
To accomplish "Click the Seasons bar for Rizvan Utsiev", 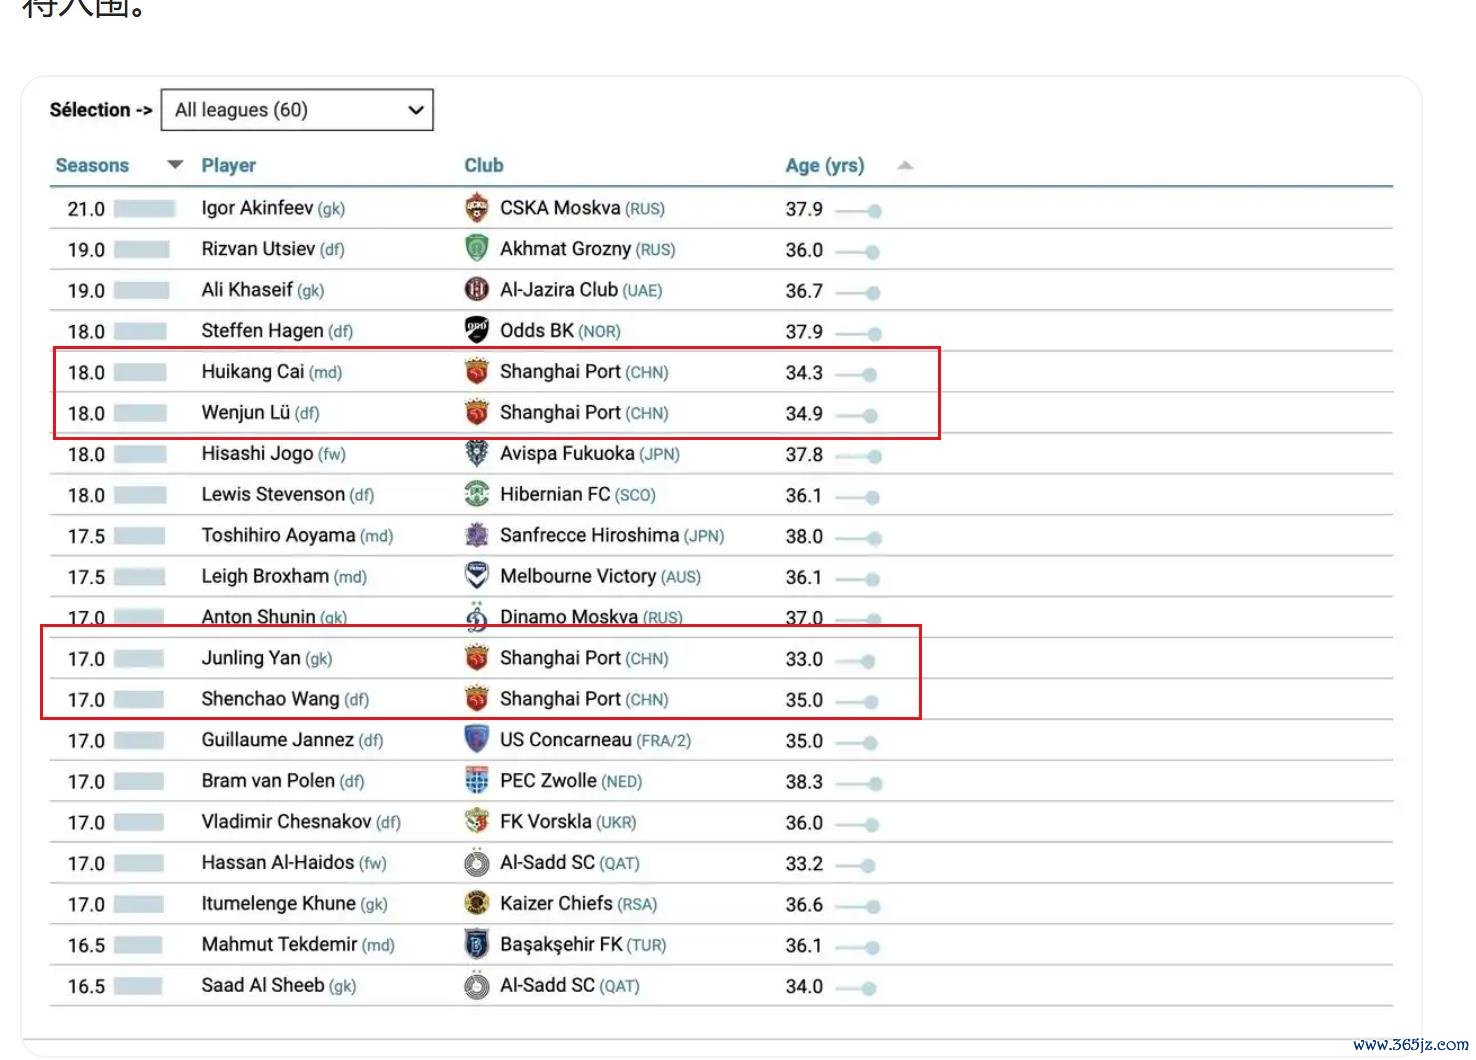I will [141, 250].
